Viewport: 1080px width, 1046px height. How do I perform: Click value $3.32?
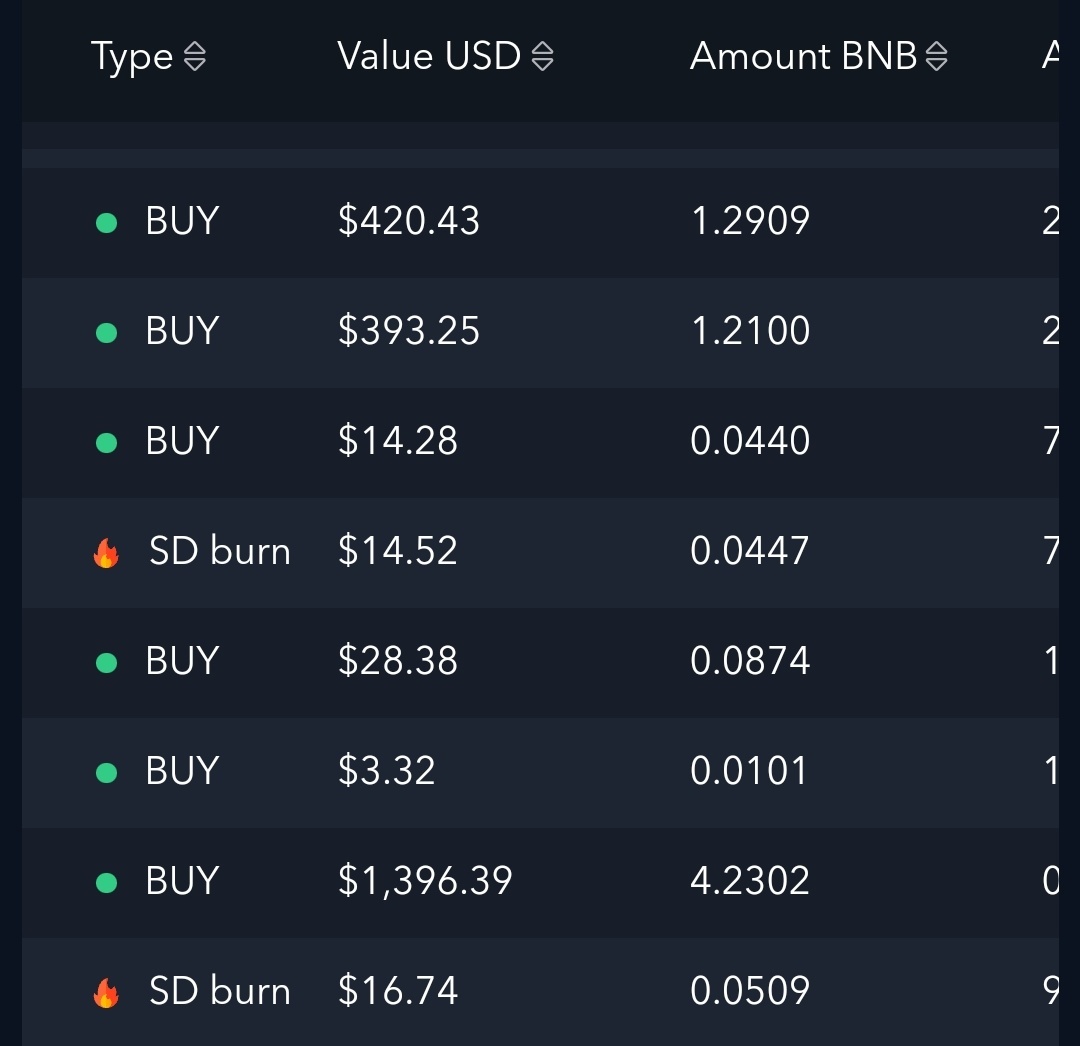click(x=386, y=771)
